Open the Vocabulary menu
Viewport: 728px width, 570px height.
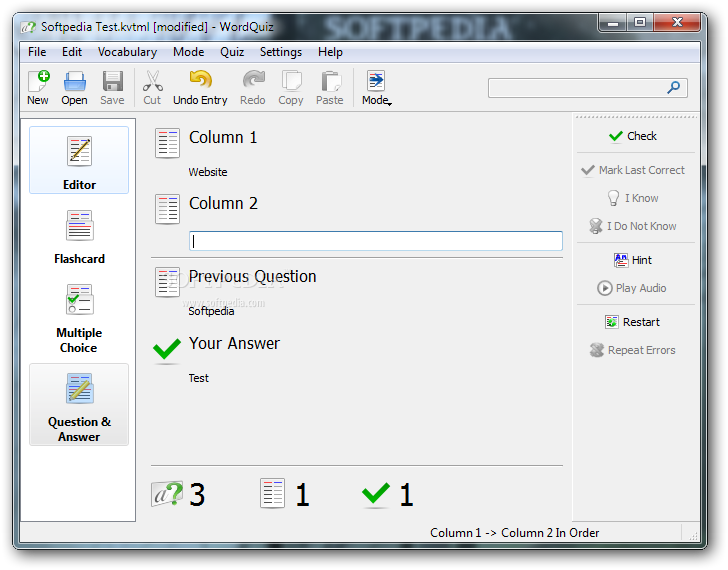pos(127,52)
